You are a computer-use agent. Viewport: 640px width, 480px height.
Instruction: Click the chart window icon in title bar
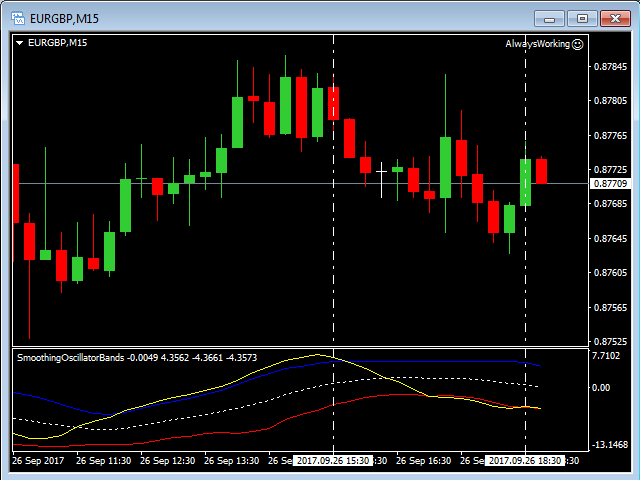point(17,17)
